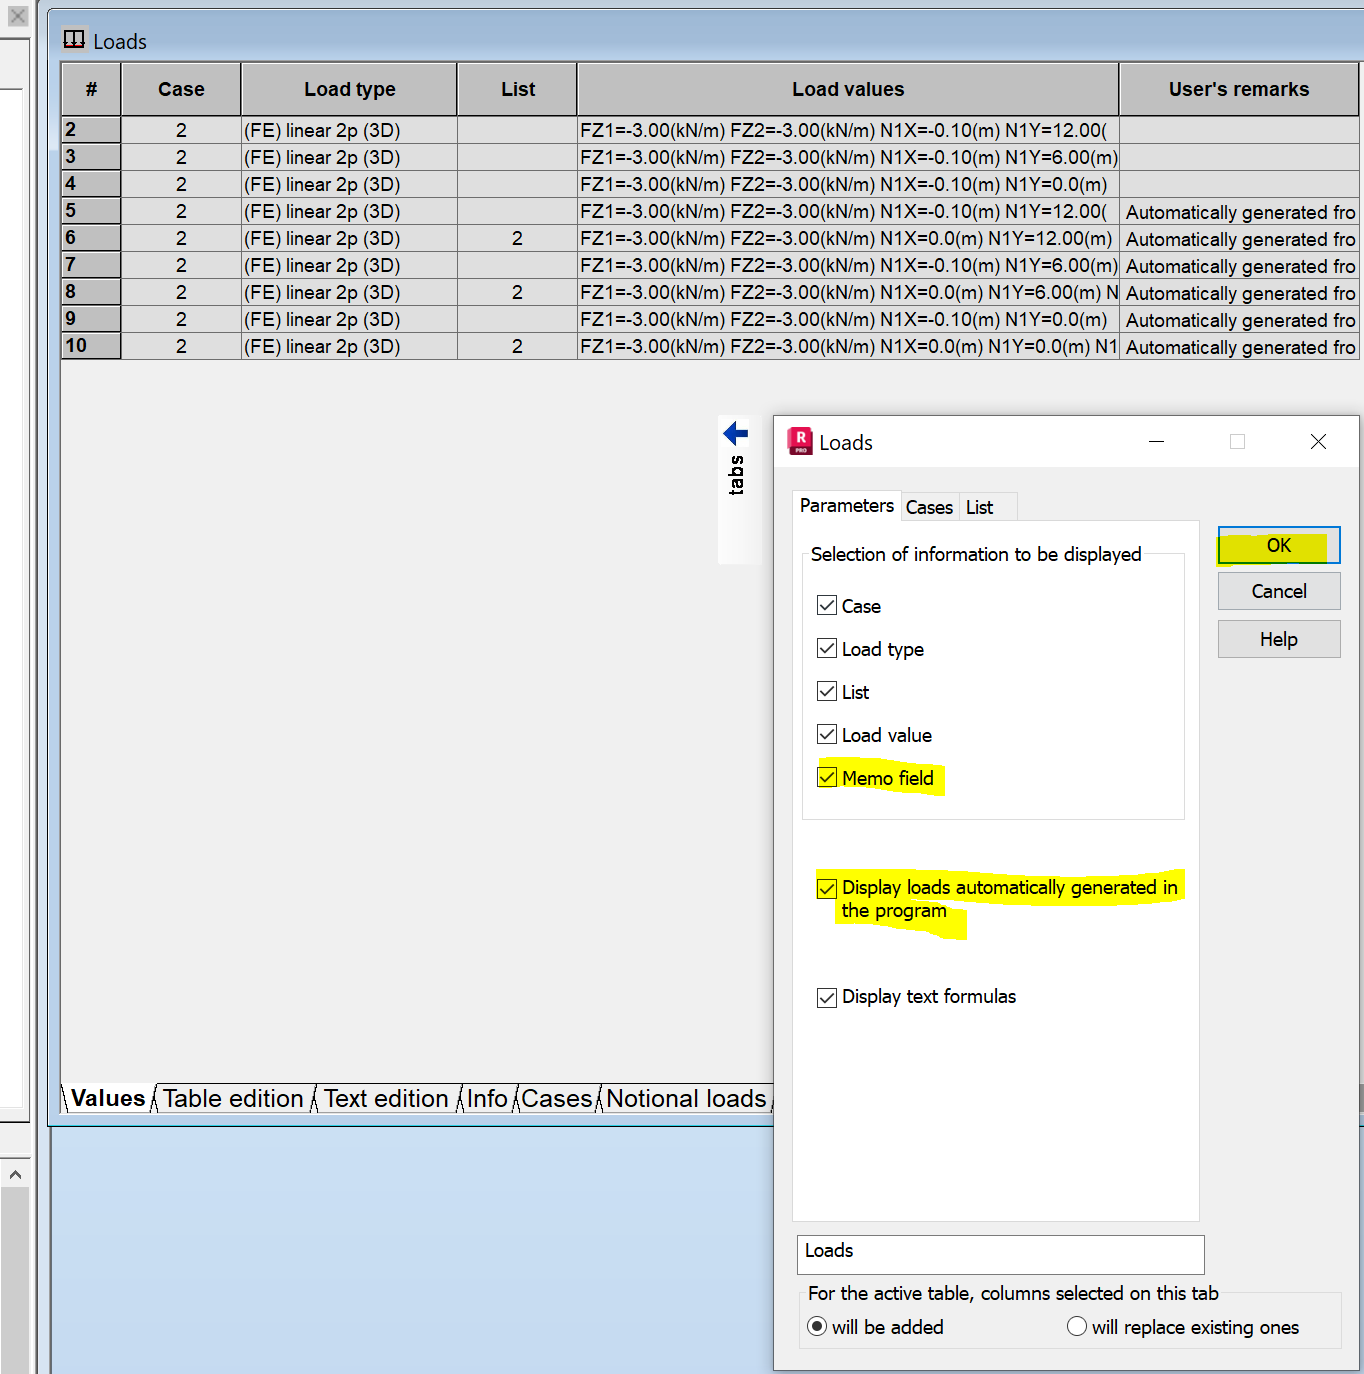Uncheck the Load type option

click(x=826, y=648)
